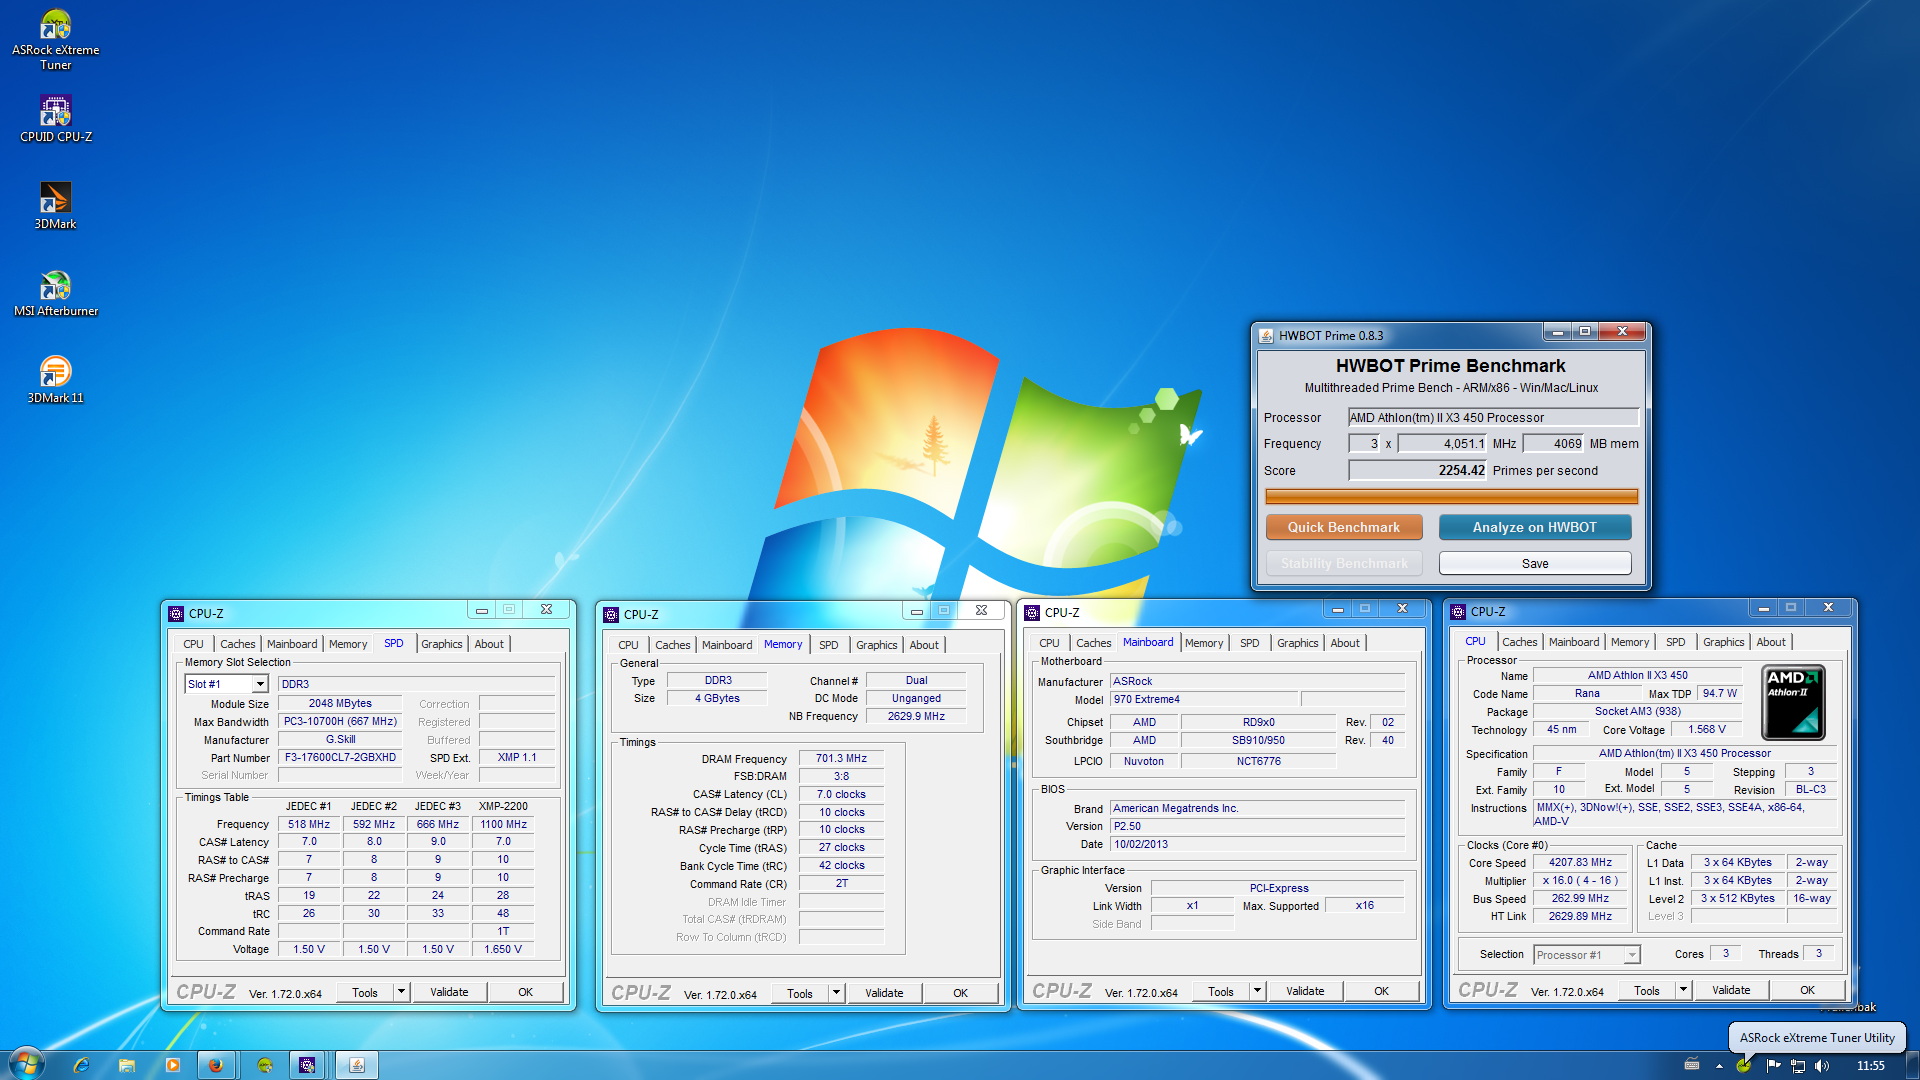Save the HWBOT Prime result
The image size is (1920, 1080).
(x=1534, y=564)
